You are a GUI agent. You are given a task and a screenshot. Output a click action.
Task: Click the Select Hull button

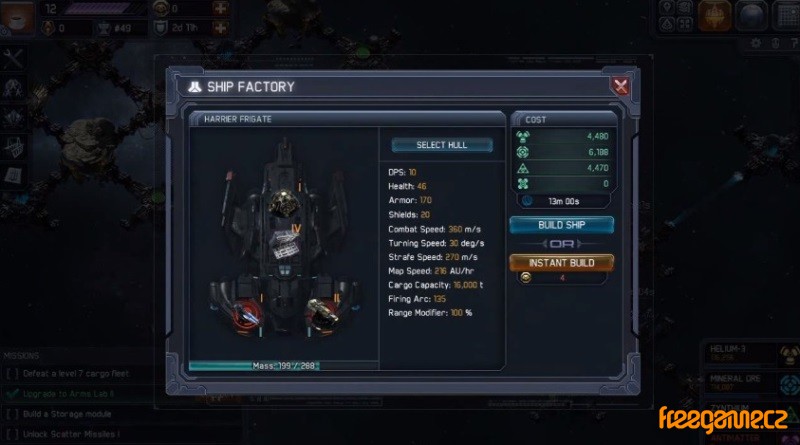click(442, 145)
